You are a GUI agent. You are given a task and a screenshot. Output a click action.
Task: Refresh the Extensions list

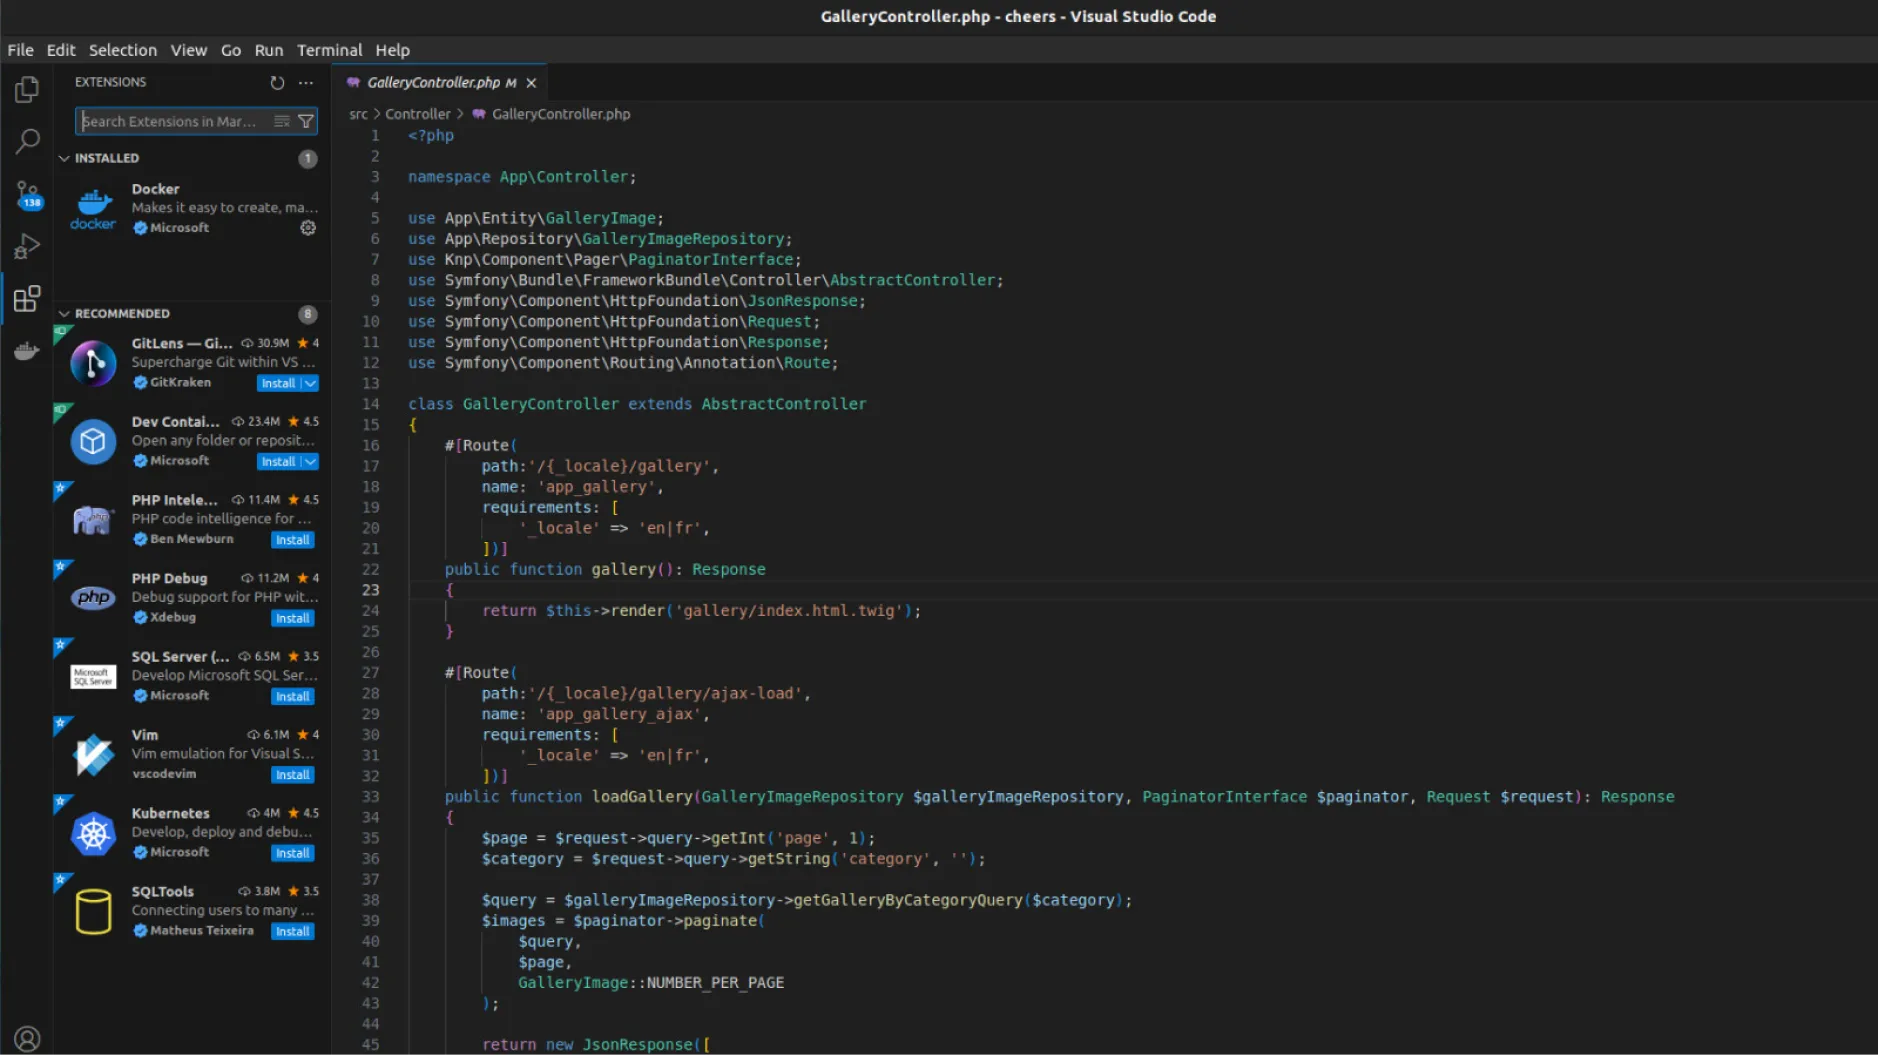[x=277, y=82]
